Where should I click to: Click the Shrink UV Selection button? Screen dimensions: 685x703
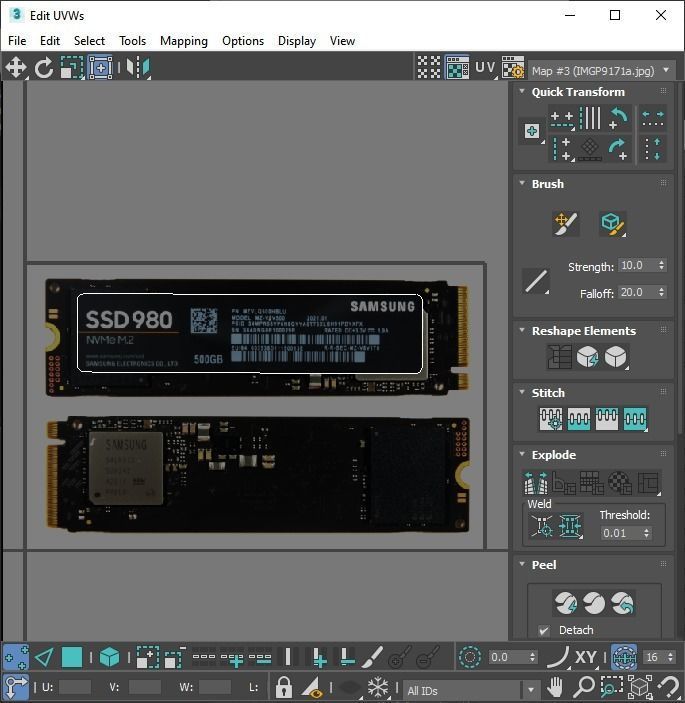click(x=175, y=657)
